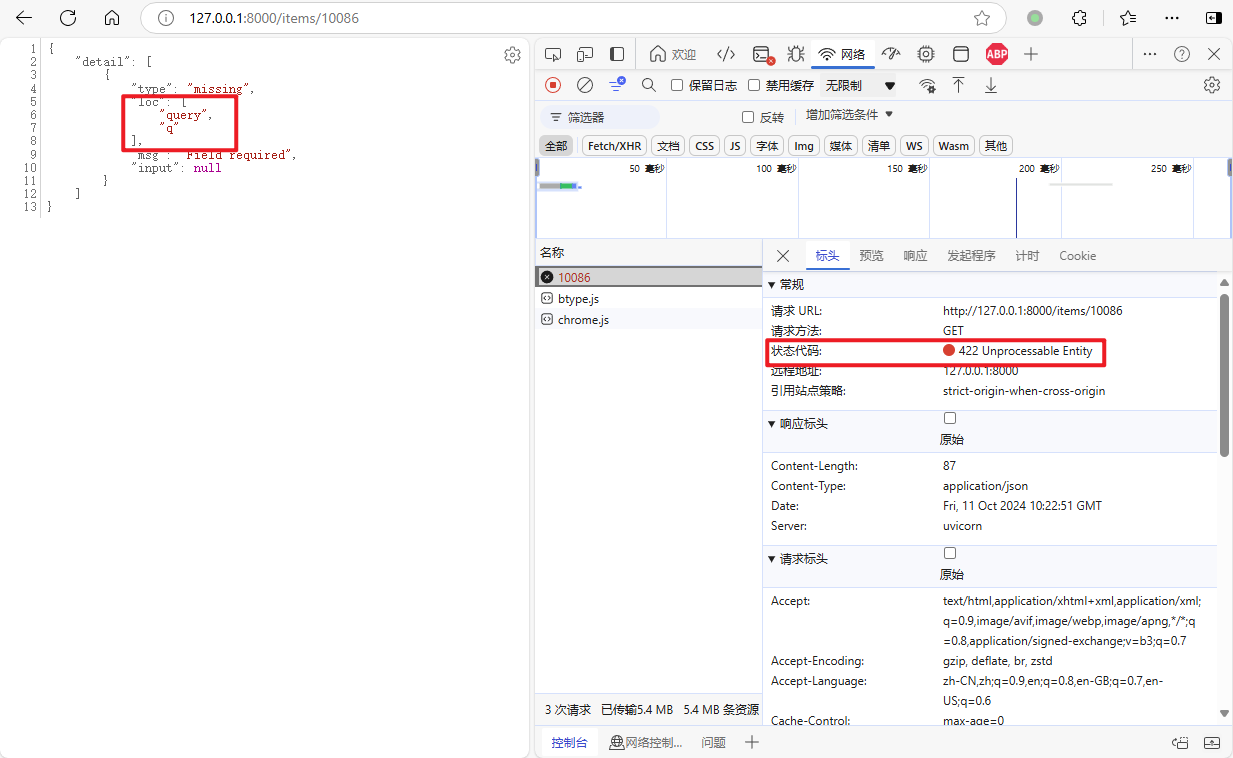Filter requests by Img
Screen dimensions: 1233x758
804,146
